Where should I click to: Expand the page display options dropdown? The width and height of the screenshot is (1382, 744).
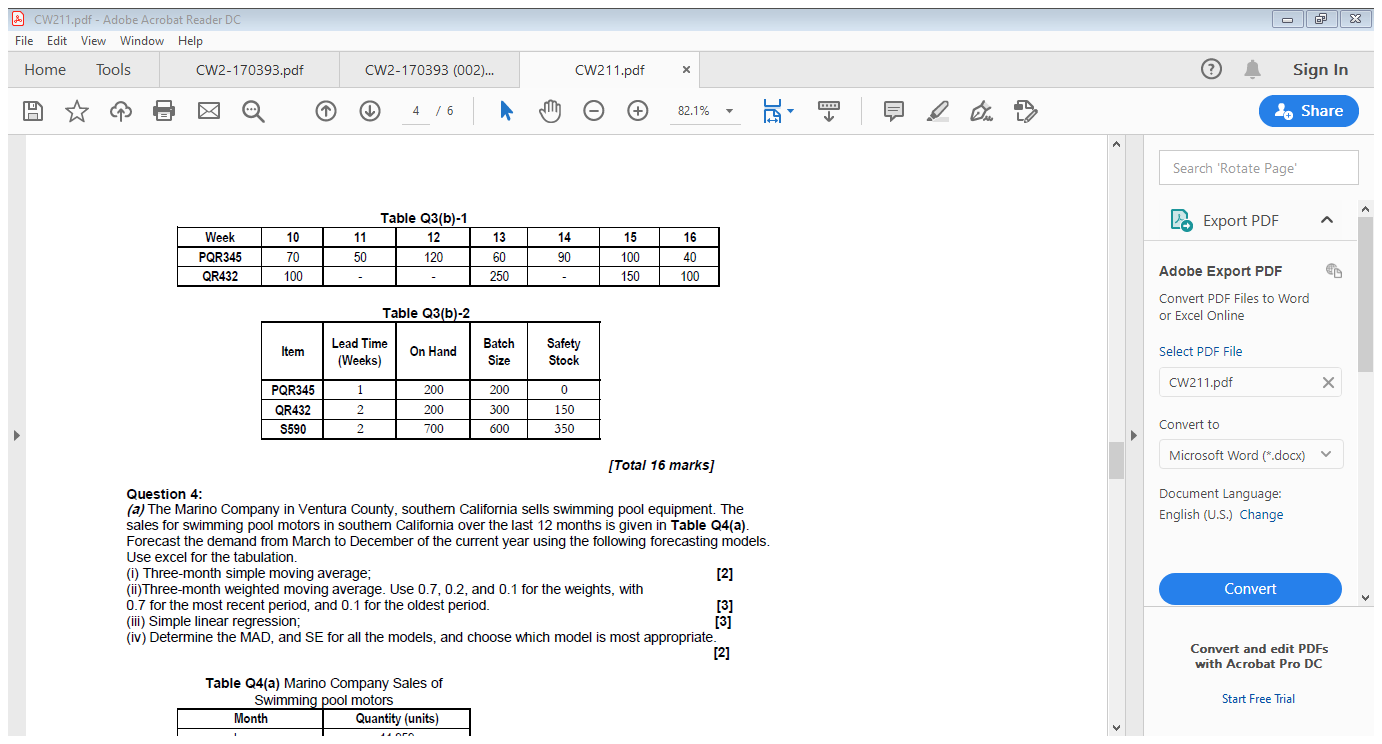pos(789,111)
